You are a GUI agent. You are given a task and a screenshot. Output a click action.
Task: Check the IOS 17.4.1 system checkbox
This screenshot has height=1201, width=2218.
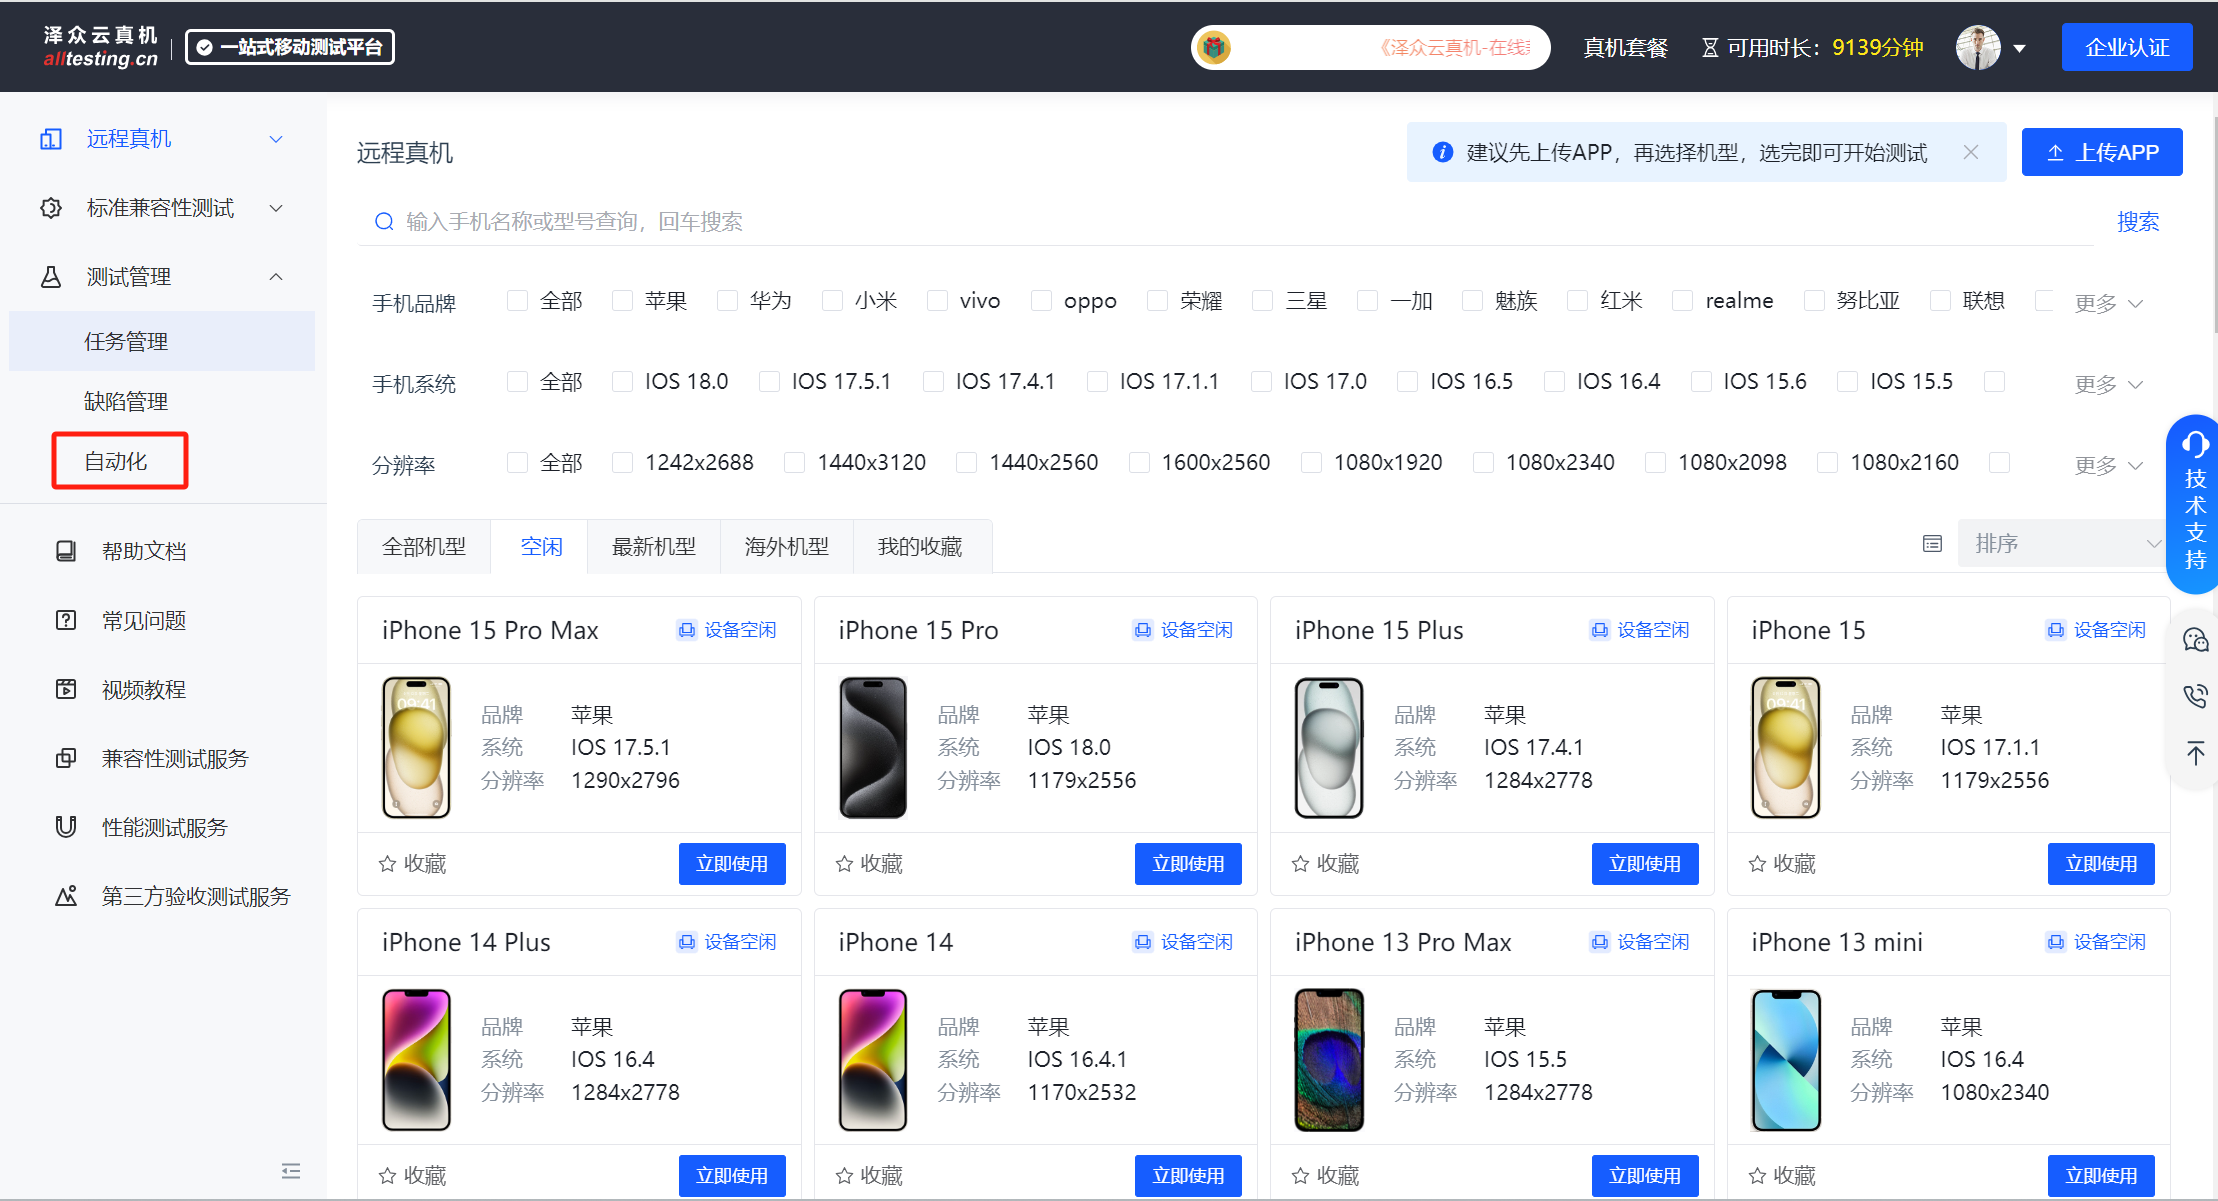[x=933, y=381]
